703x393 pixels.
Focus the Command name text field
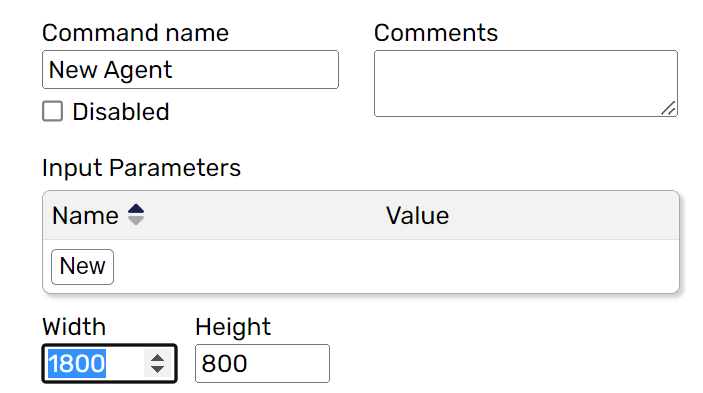click(x=191, y=69)
